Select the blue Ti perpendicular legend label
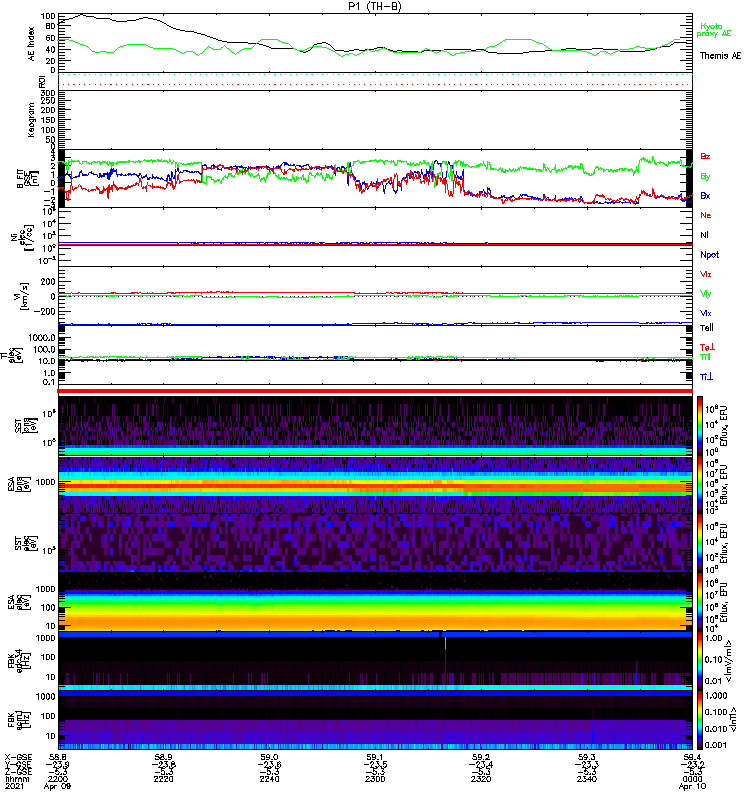The height and width of the screenshot is (800, 750). coord(706,377)
